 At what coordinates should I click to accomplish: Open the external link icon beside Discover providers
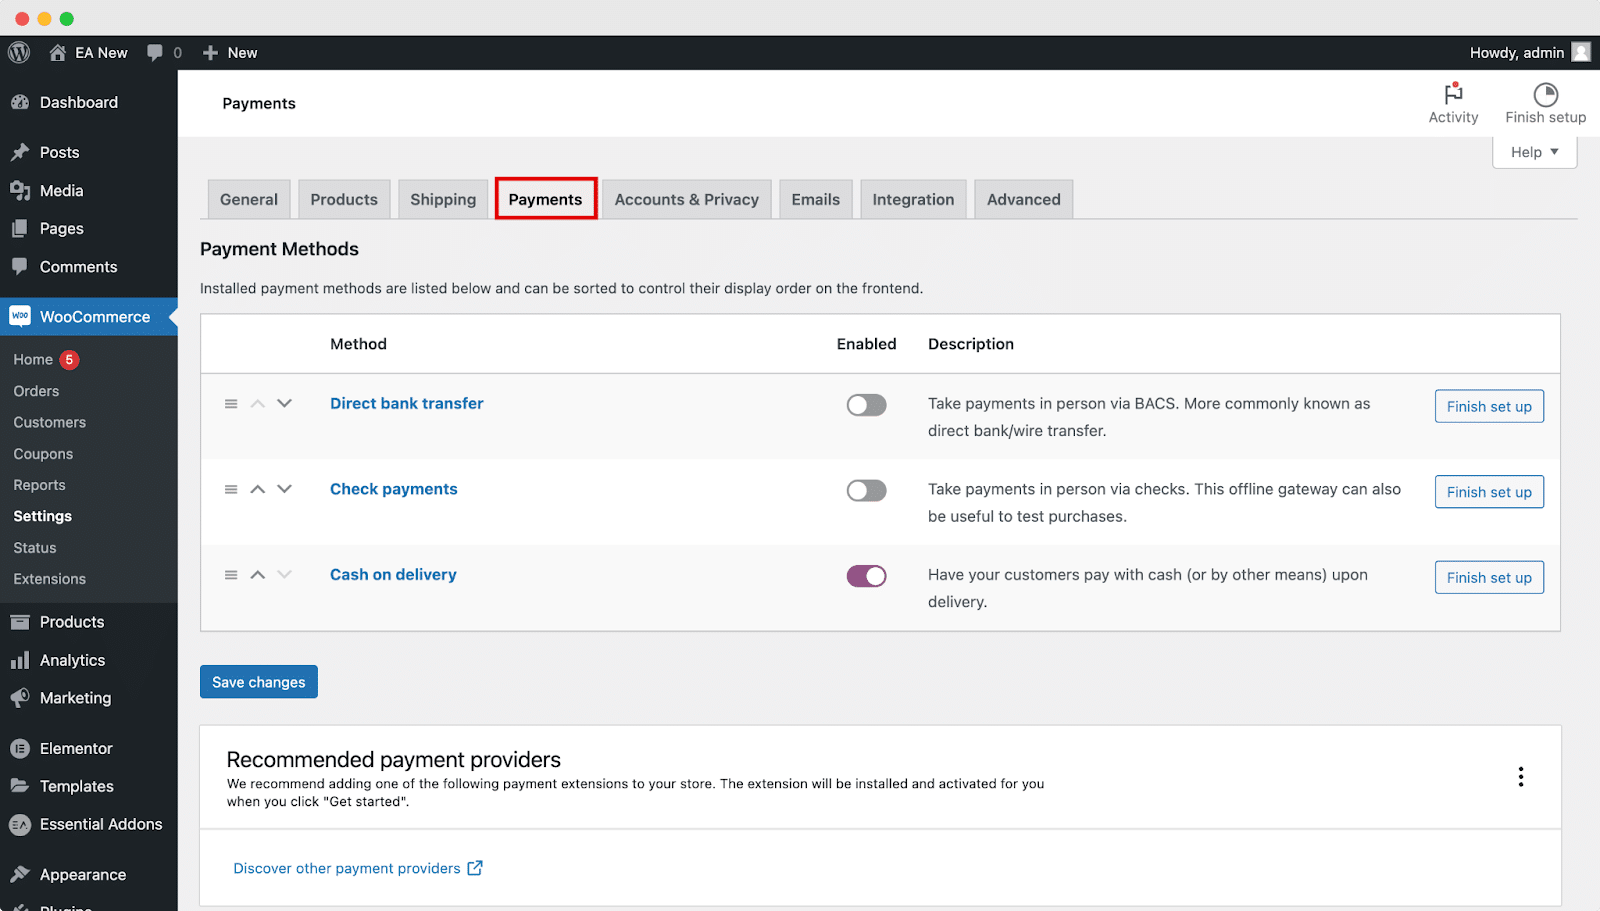point(475,868)
